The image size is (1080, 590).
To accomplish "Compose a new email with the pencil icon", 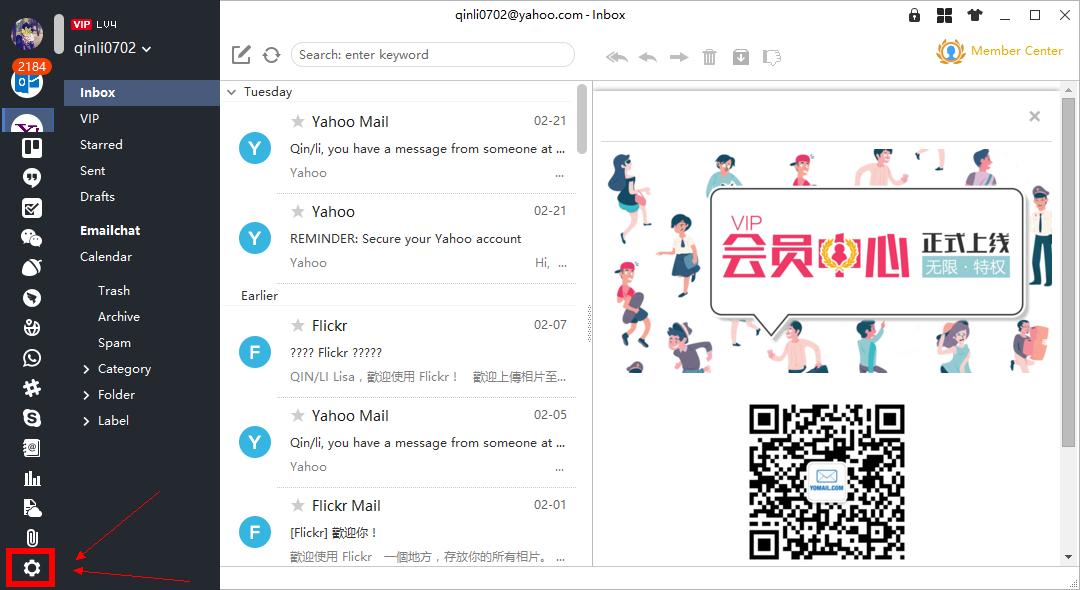I will click(241, 55).
